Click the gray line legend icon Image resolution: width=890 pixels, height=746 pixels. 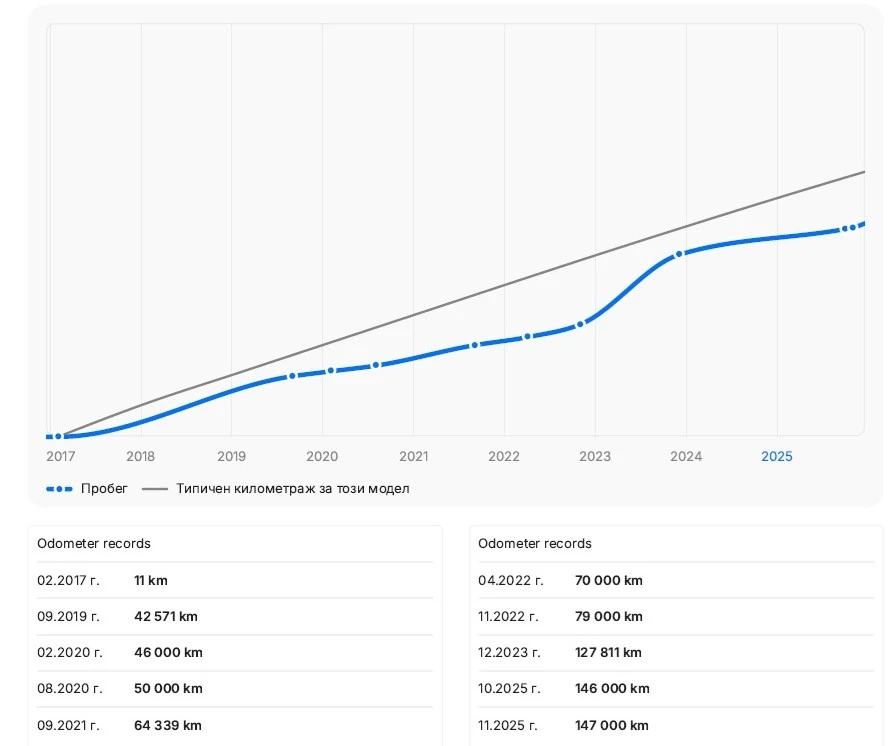coord(155,489)
